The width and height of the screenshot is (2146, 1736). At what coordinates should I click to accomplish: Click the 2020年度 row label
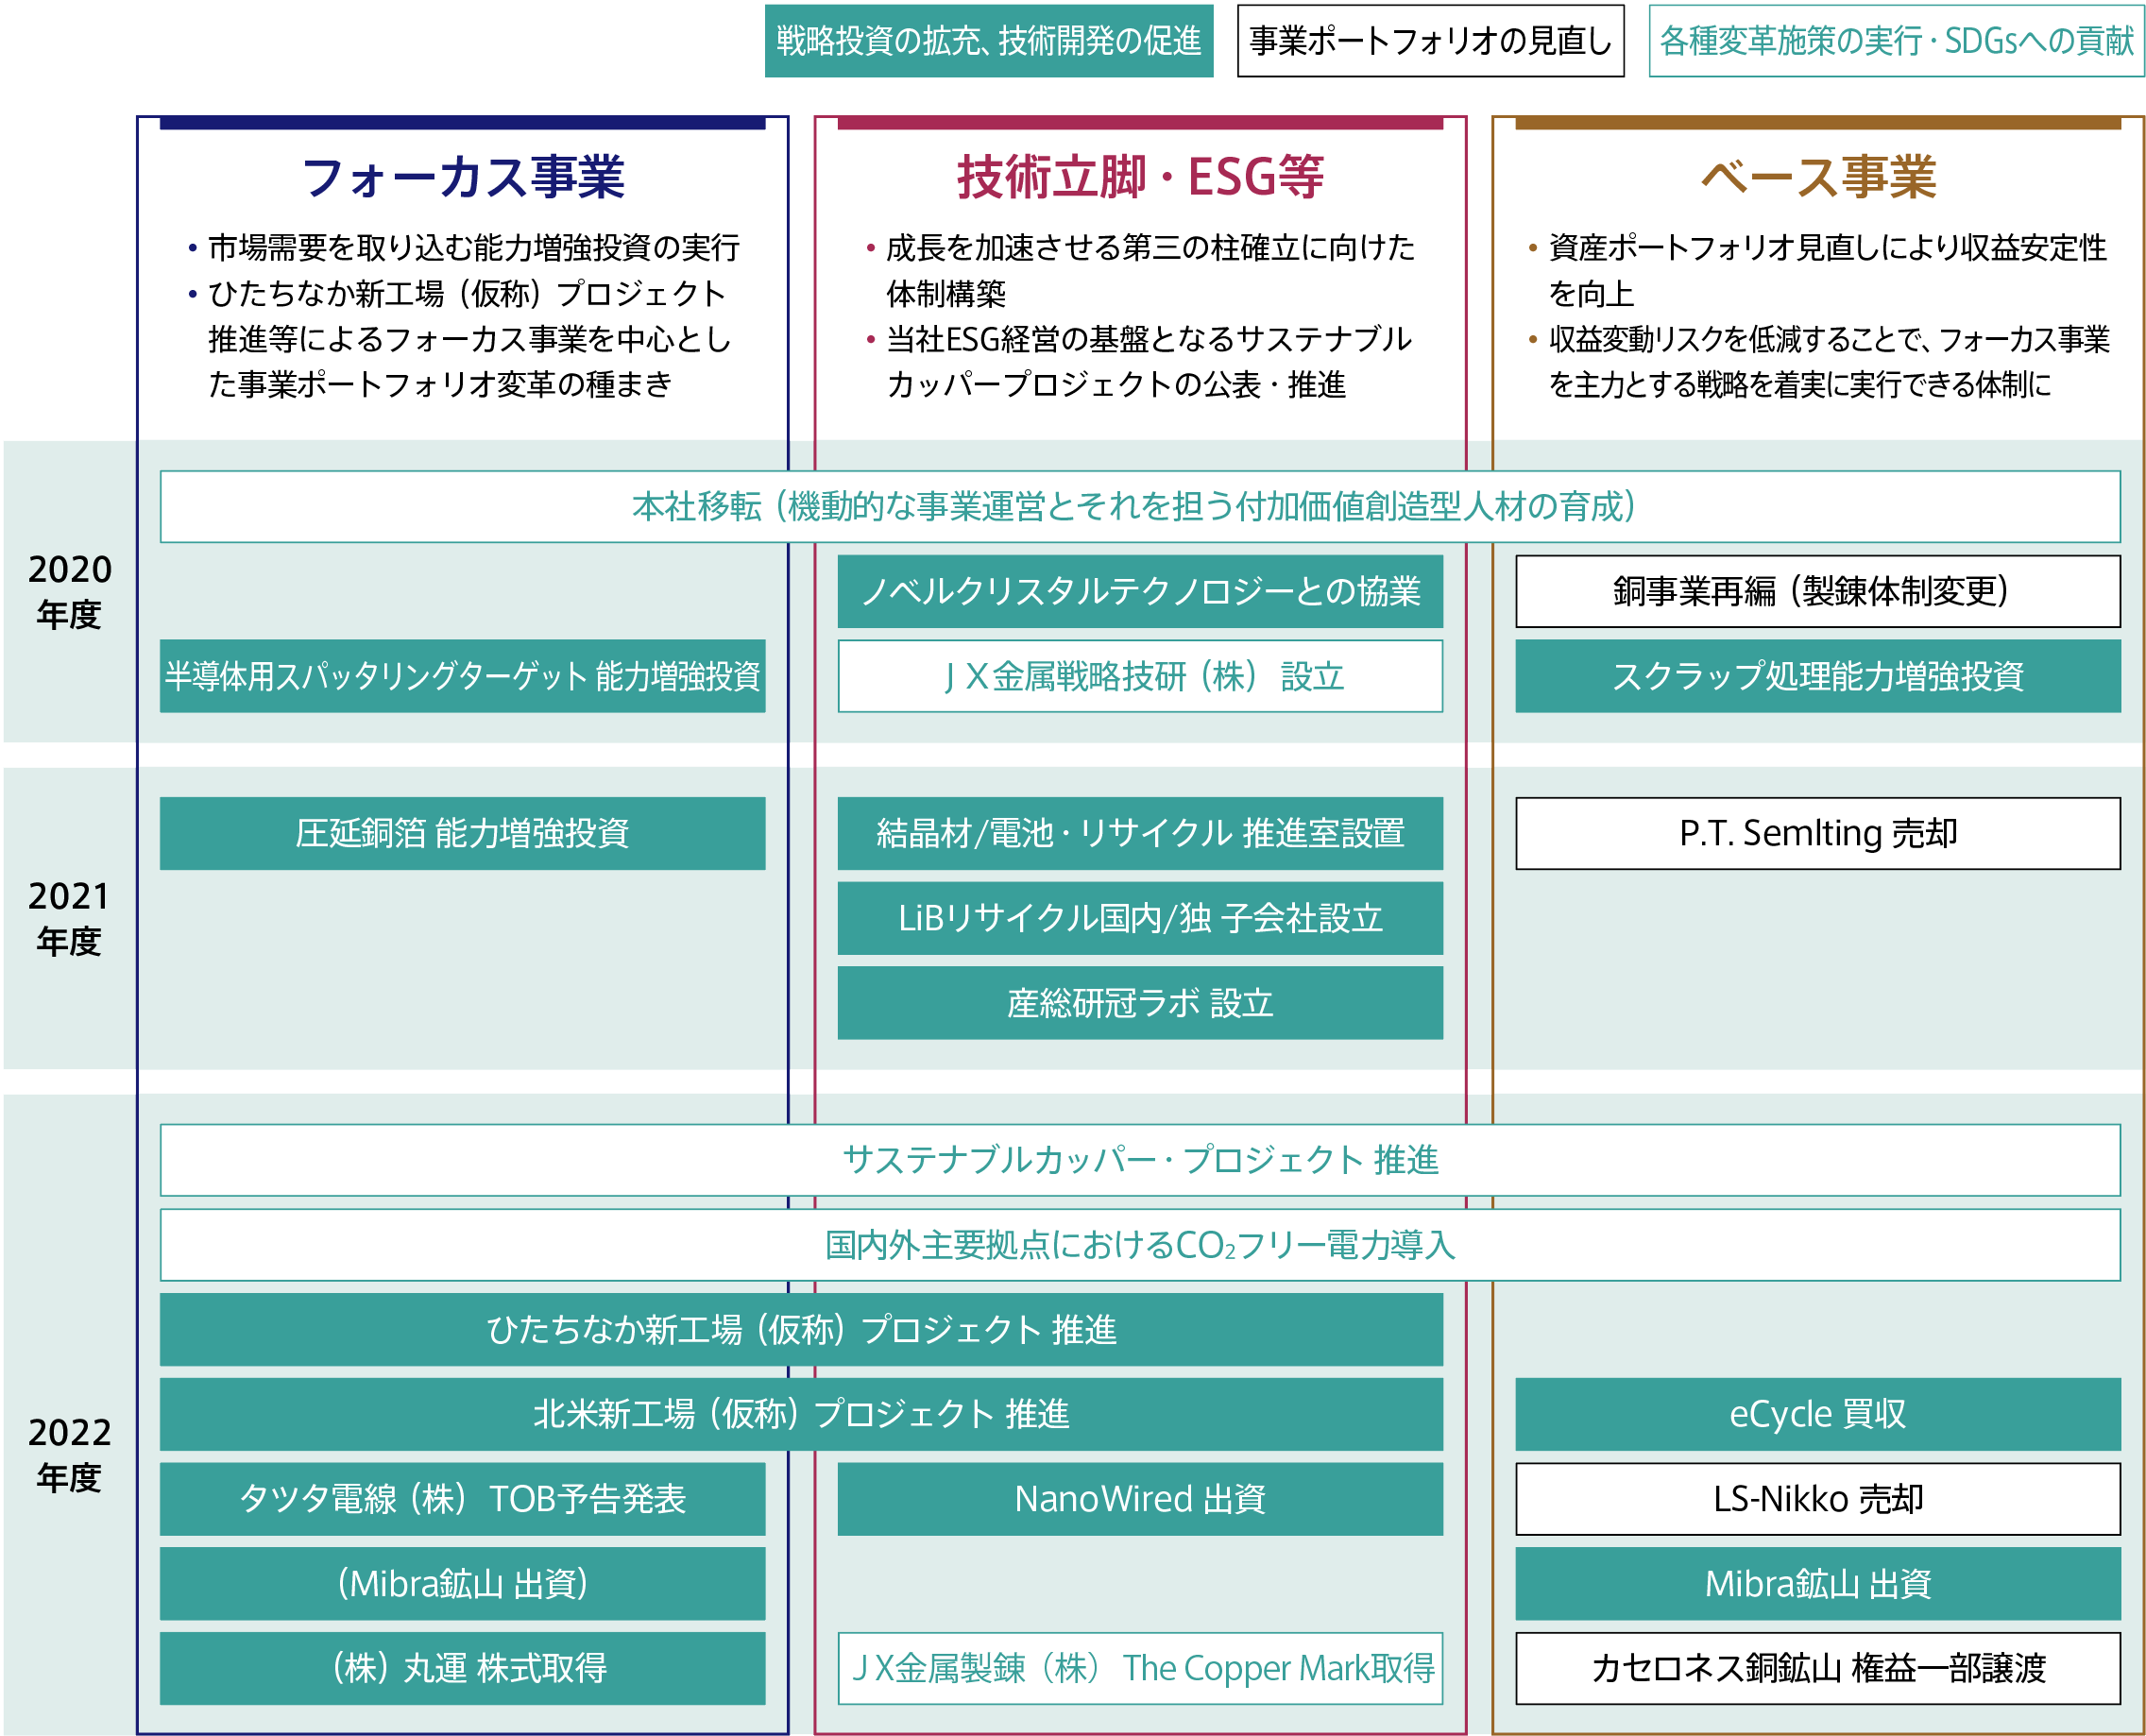pyautogui.click(x=69, y=591)
